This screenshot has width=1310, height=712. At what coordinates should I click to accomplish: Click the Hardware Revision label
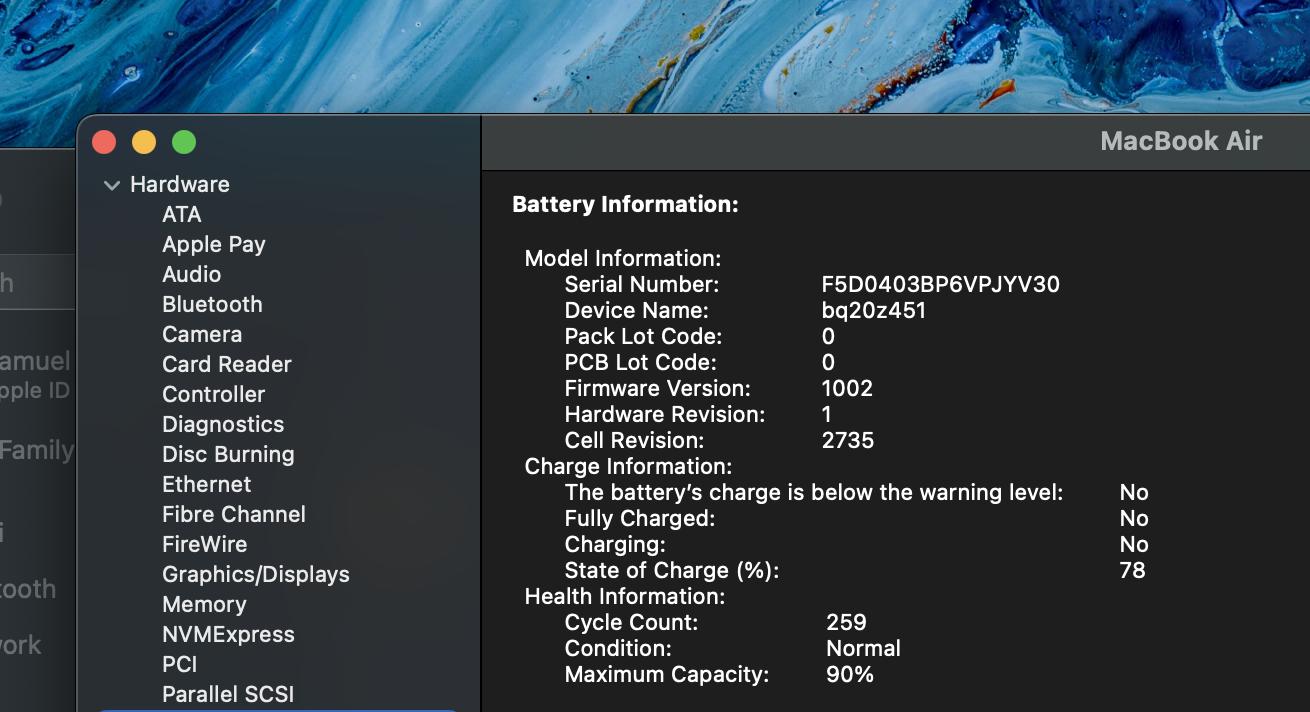(x=665, y=414)
